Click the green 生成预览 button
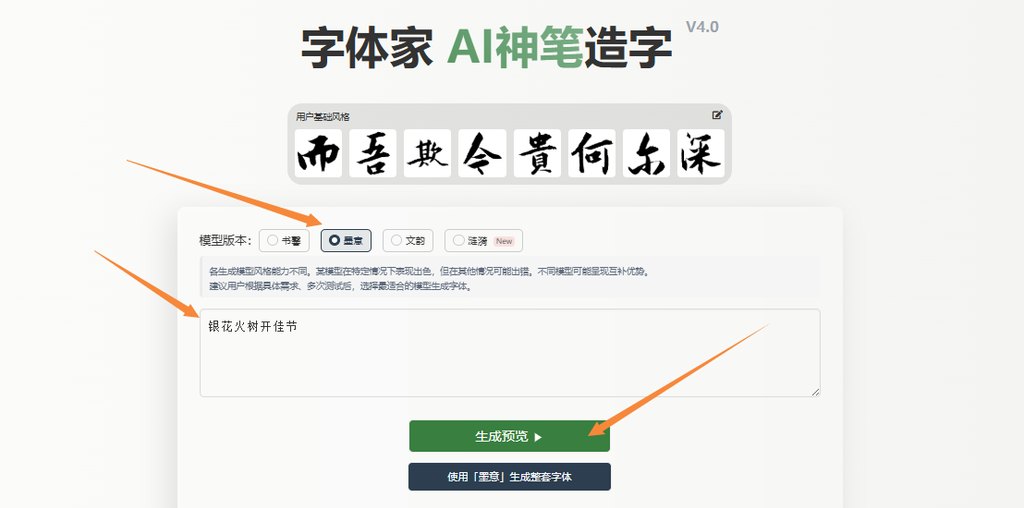Screen dimensions: 1024x508 tap(509, 436)
